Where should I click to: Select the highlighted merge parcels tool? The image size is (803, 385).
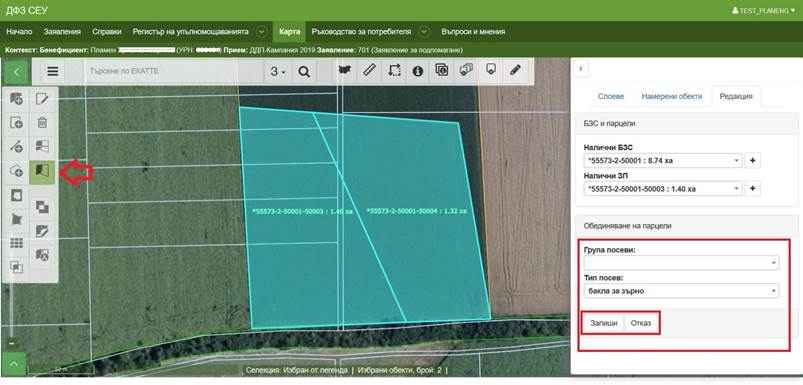coord(42,172)
